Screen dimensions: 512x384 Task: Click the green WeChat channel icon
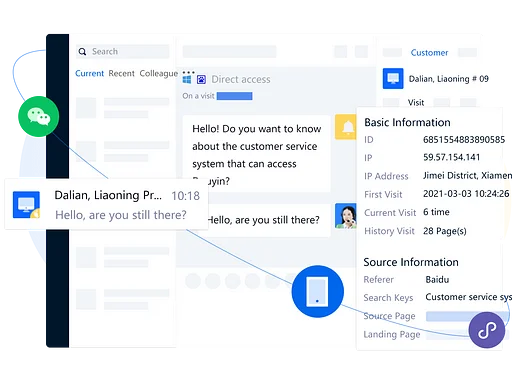point(39,116)
